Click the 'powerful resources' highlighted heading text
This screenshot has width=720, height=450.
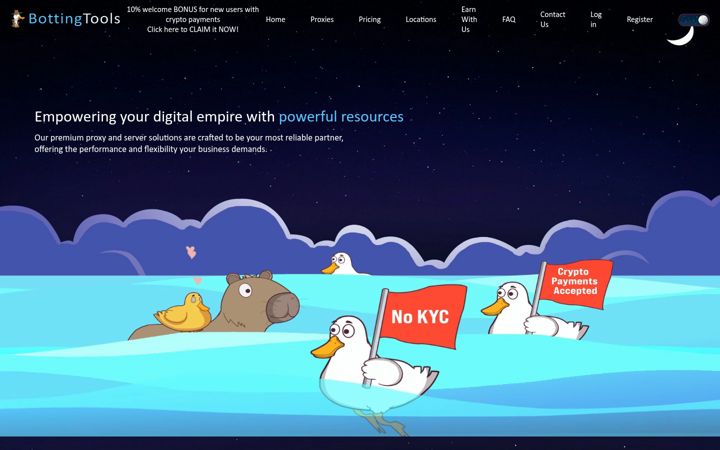point(341,117)
